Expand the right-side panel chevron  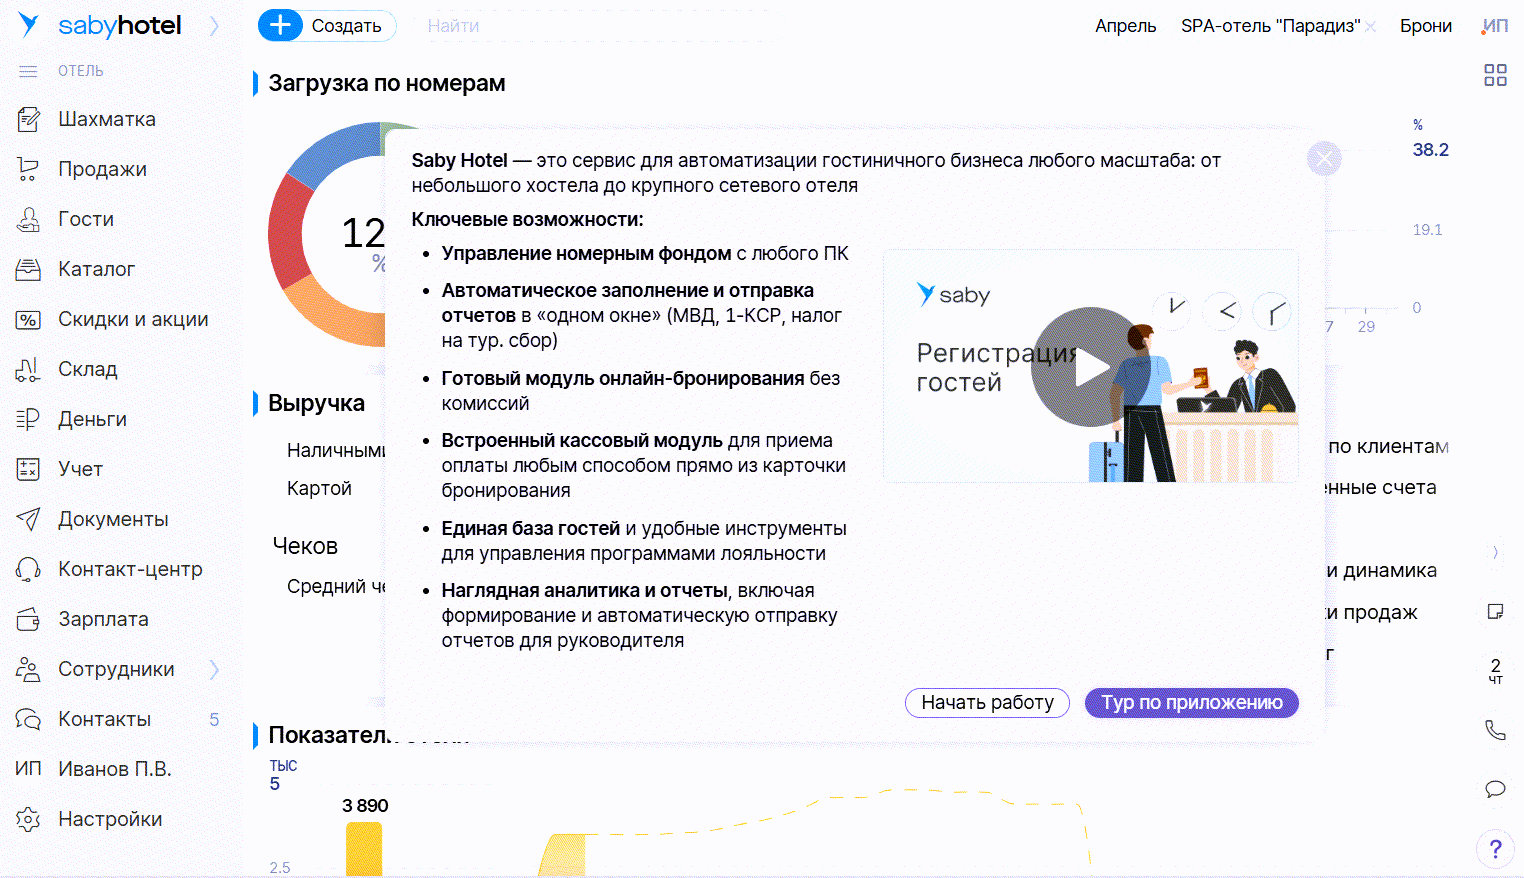(x=1495, y=552)
